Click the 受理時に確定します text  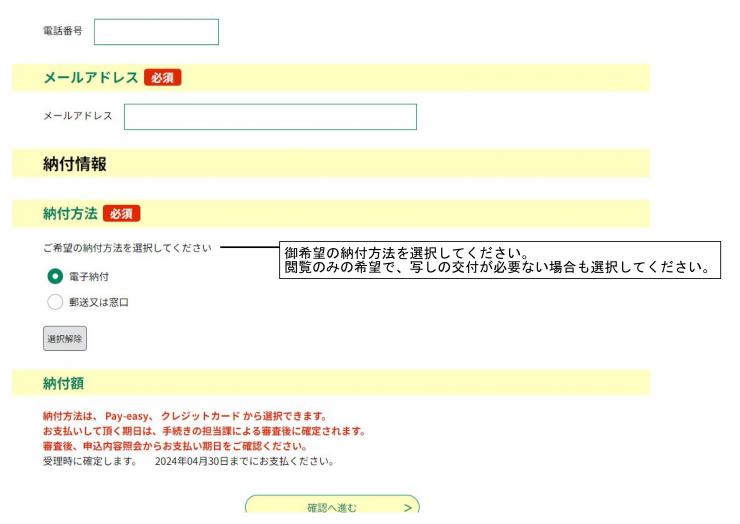(x=90, y=461)
